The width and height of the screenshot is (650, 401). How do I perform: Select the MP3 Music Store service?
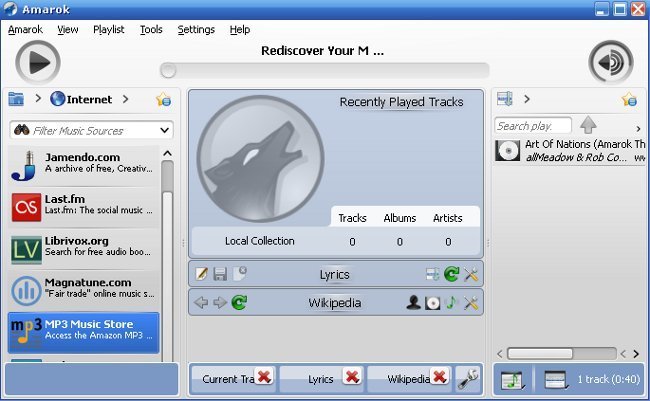tap(83, 332)
